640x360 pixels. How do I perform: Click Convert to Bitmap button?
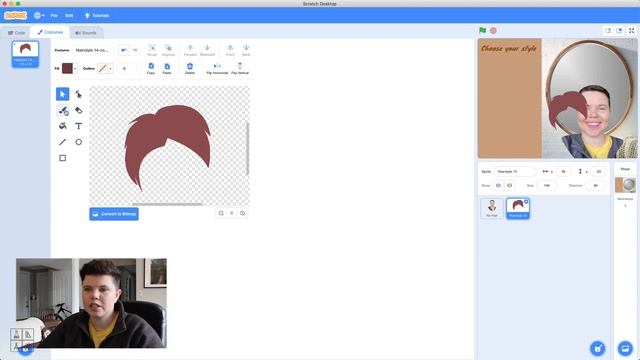(114, 214)
